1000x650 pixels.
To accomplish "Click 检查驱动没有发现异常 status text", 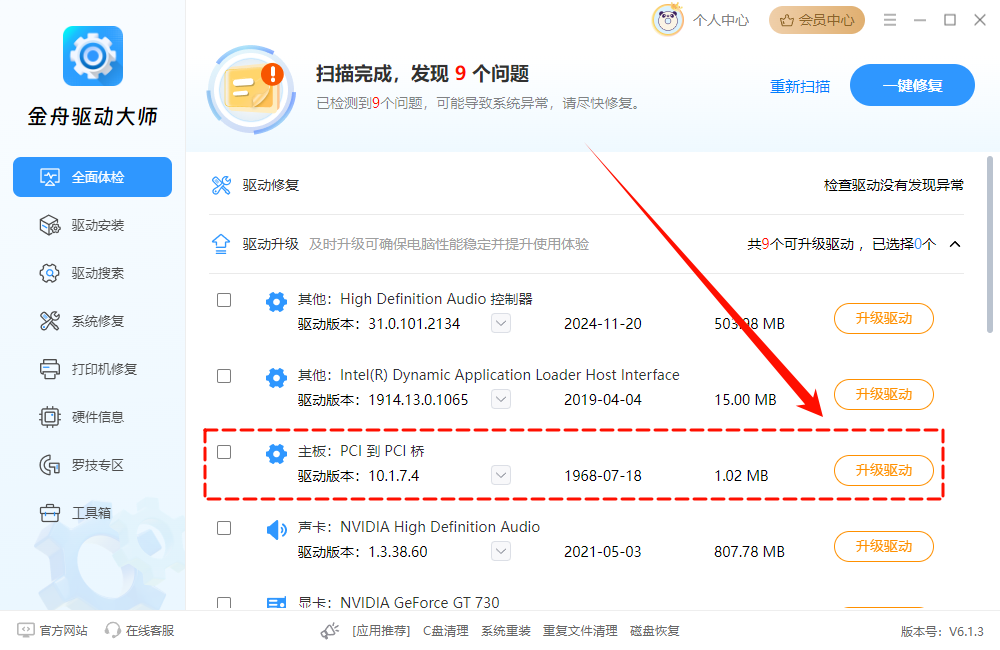I will click(x=893, y=185).
